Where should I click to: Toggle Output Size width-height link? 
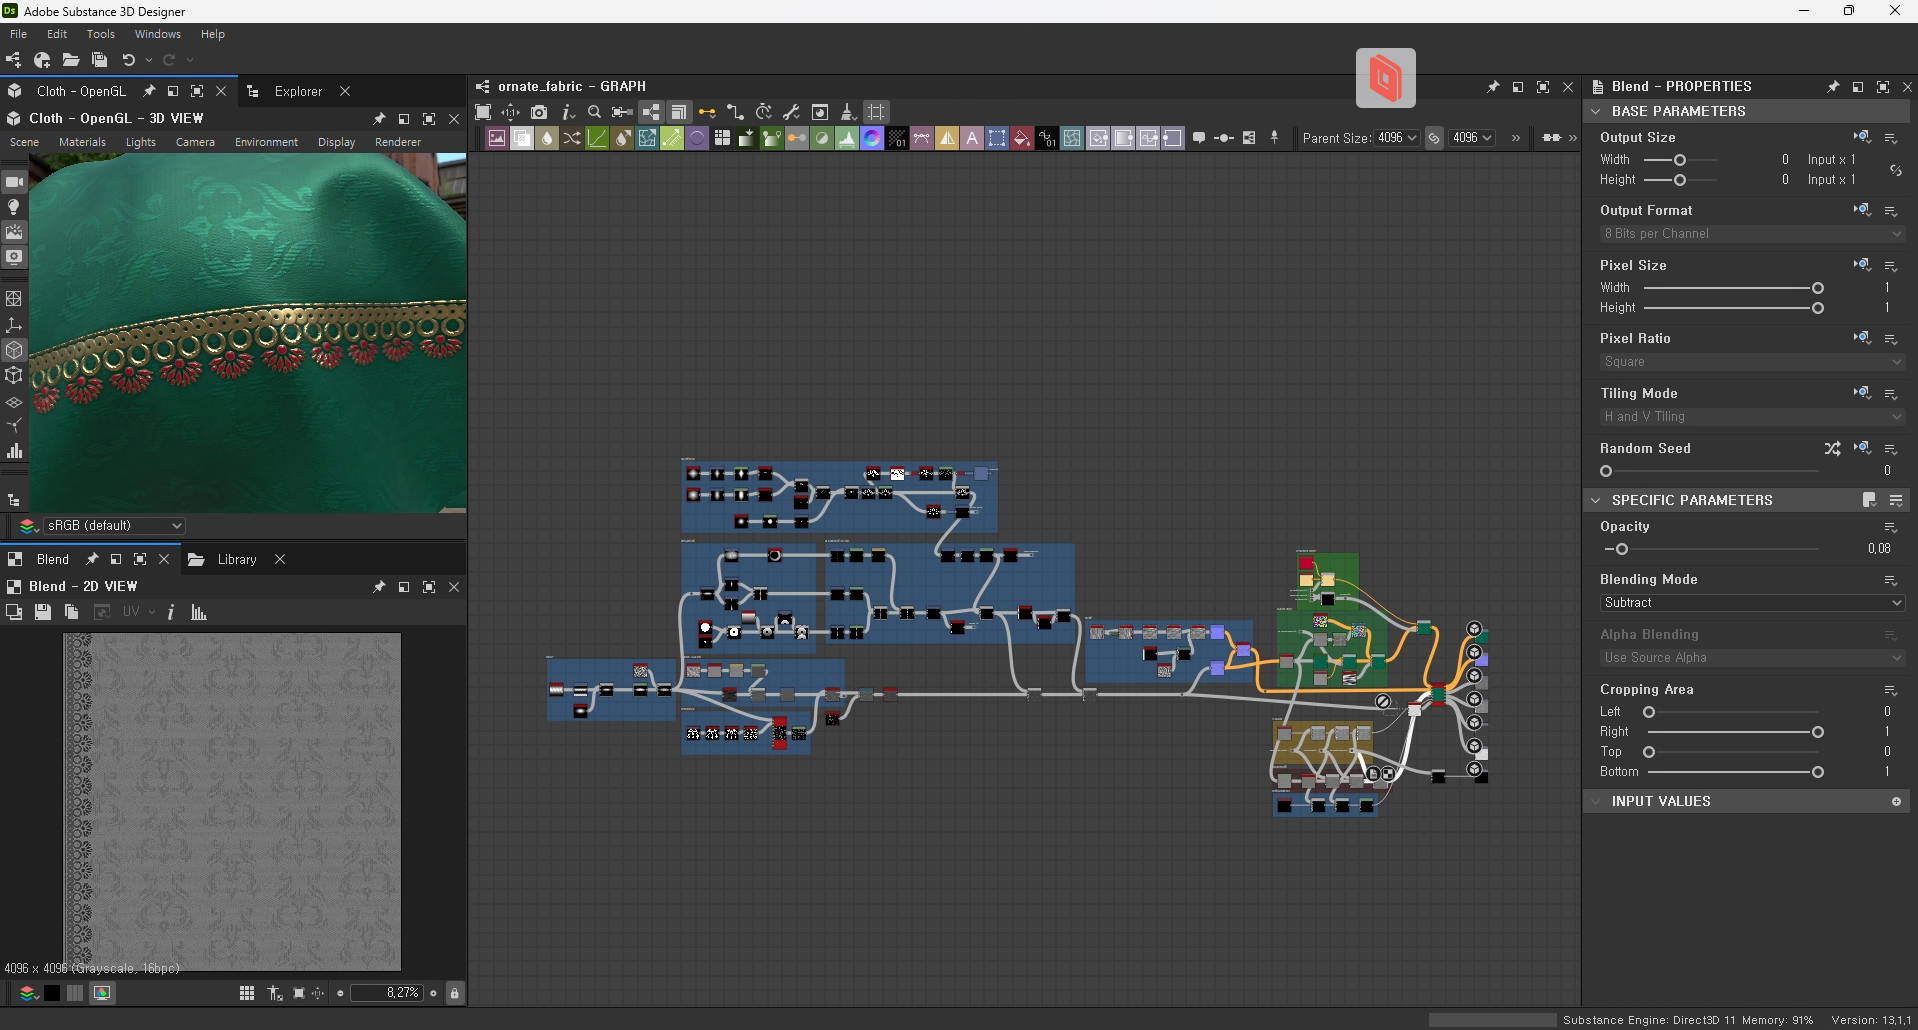pyautogui.click(x=1896, y=170)
